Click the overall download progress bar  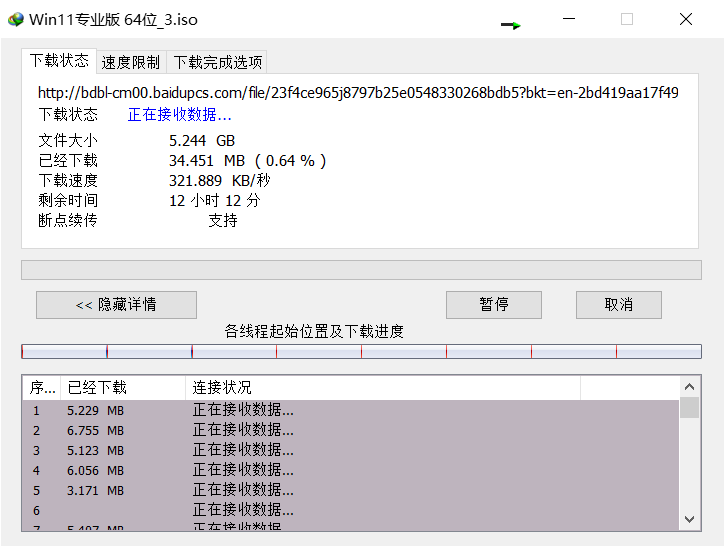[x=361, y=270]
